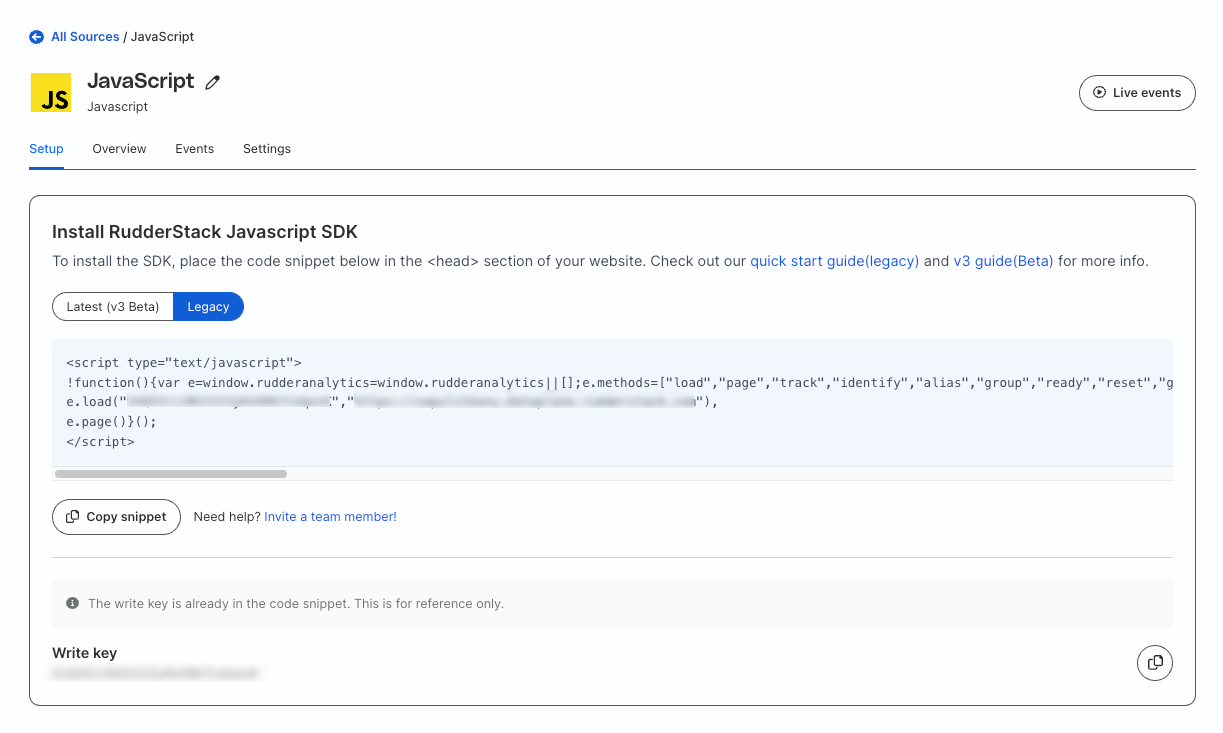Open the v3 guide(Beta) link
The height and width of the screenshot is (733, 1223).
click(1003, 261)
